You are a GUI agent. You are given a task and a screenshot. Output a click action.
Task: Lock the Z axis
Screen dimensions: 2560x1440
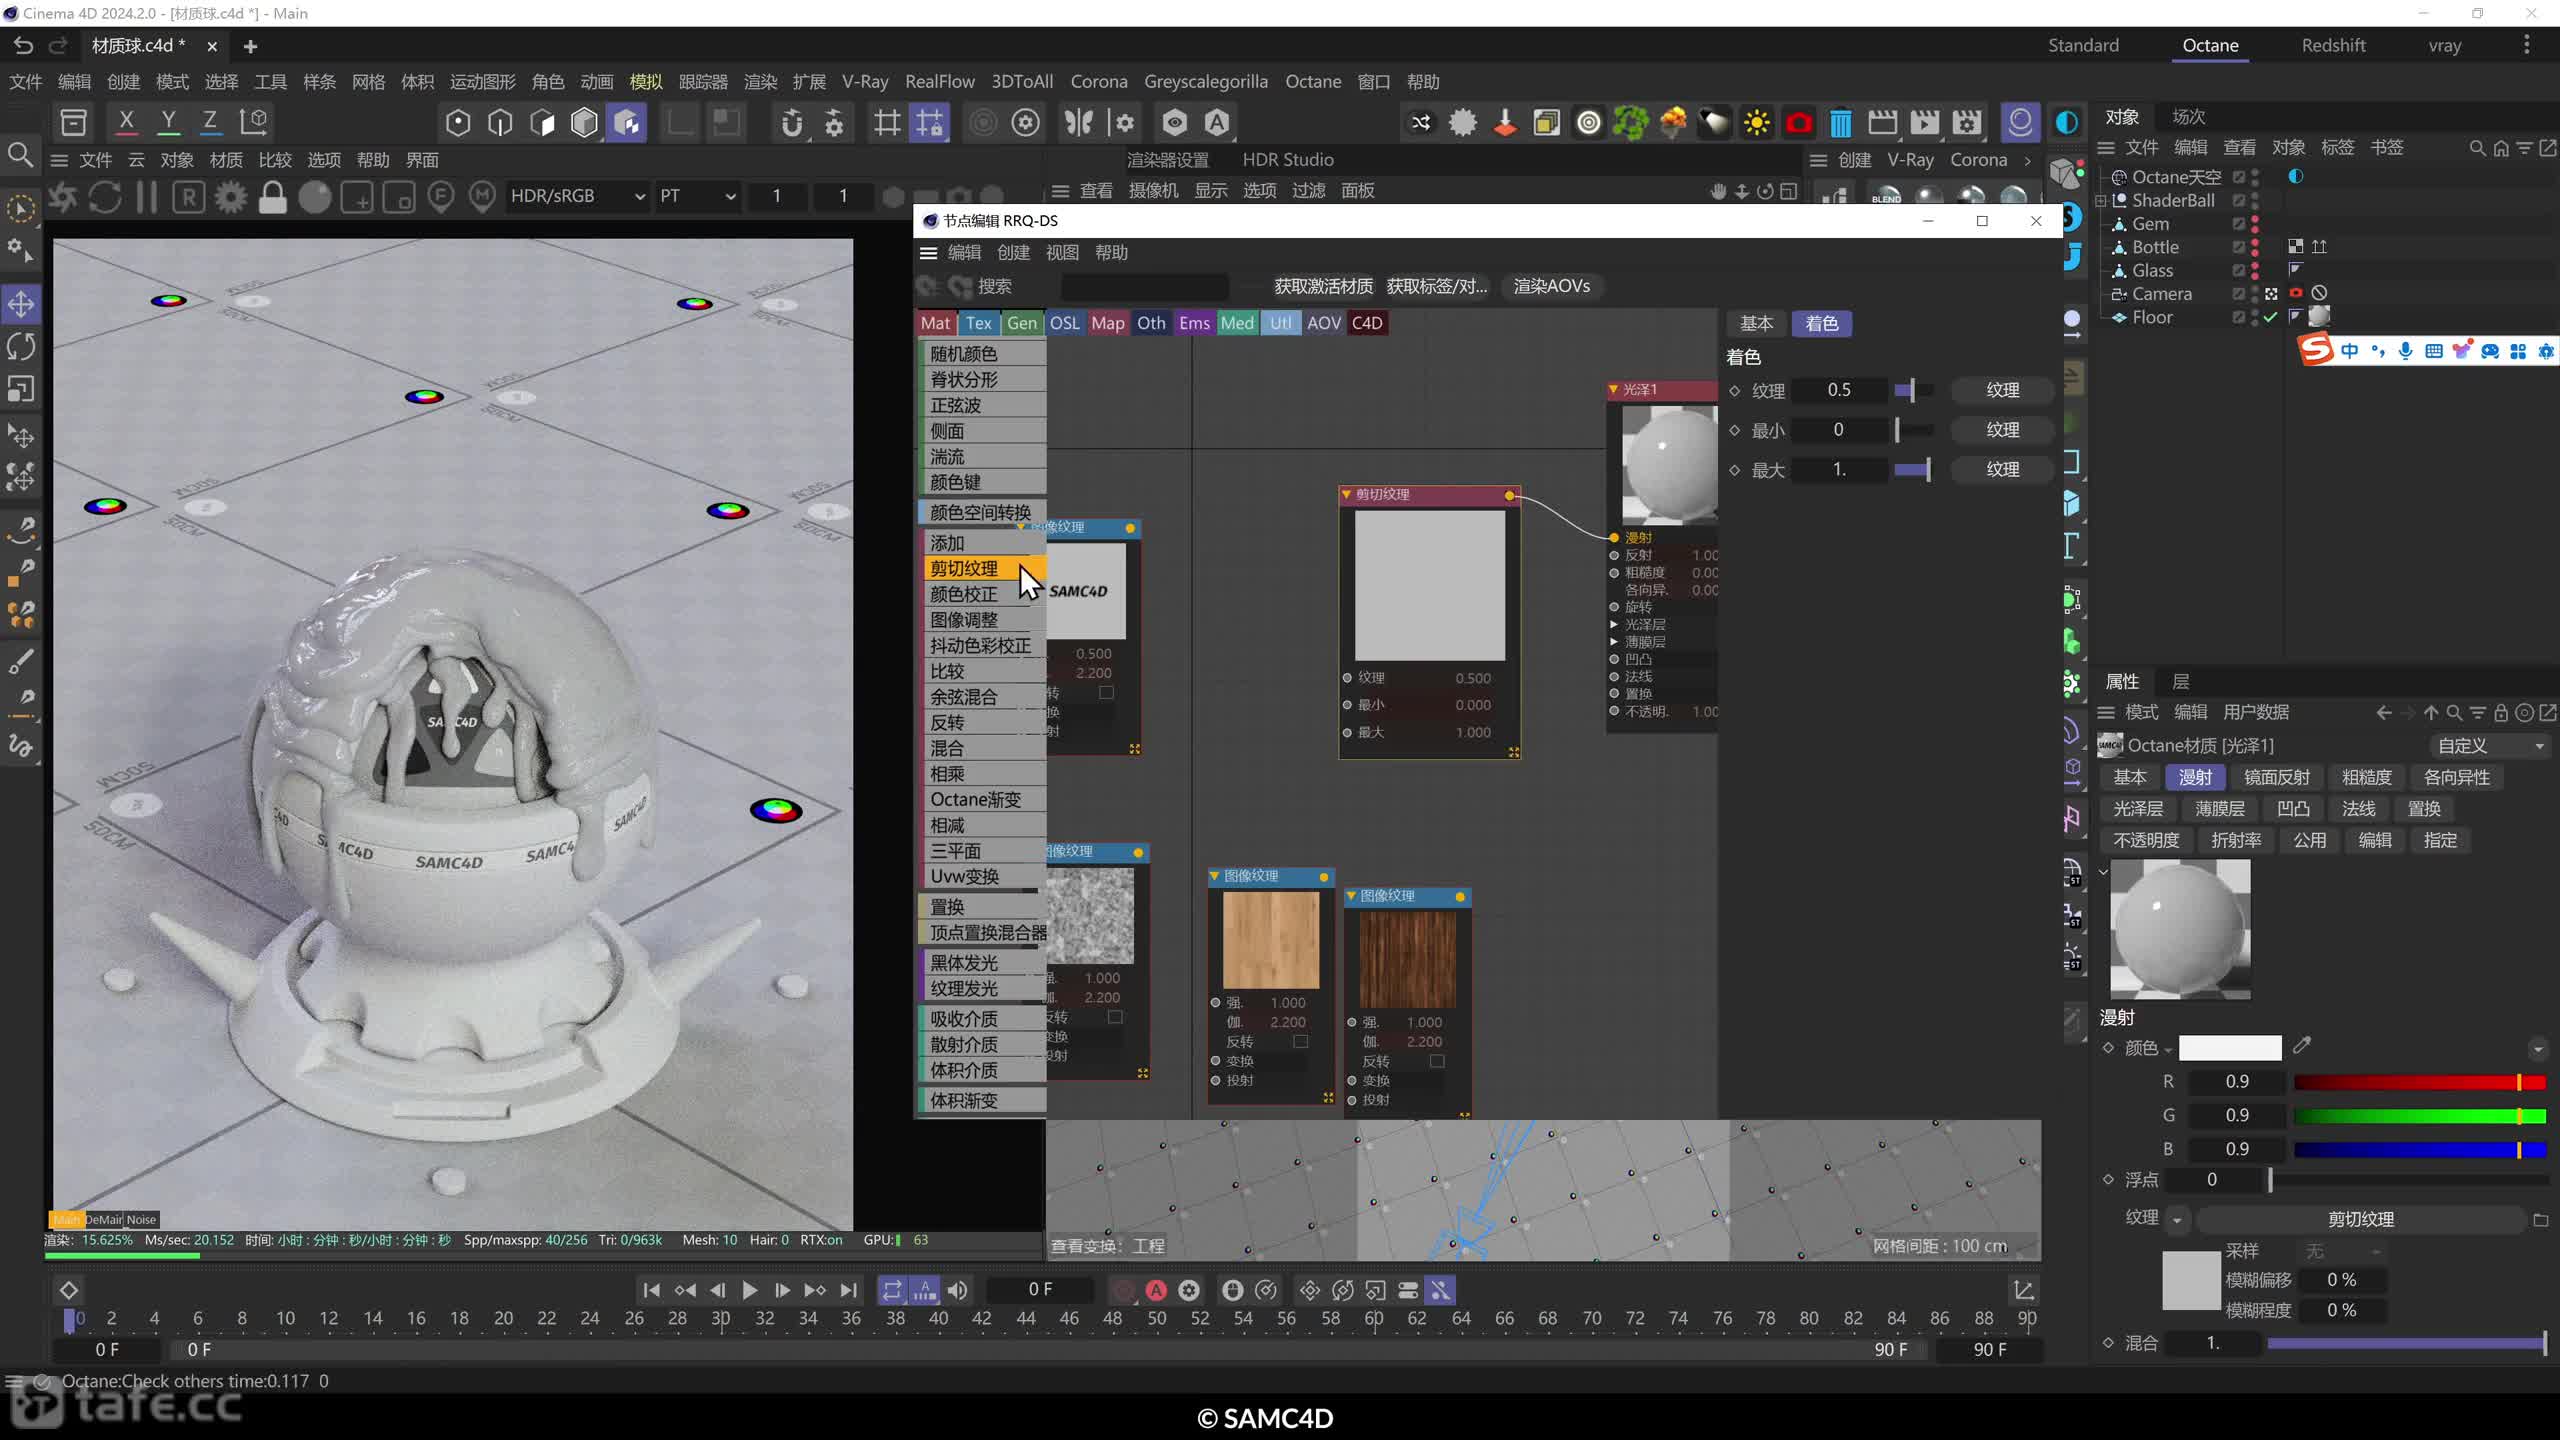[210, 122]
